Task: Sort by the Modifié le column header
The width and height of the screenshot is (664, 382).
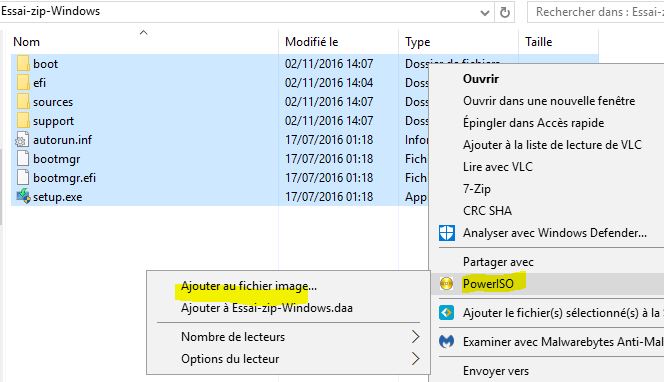Action: (312, 42)
